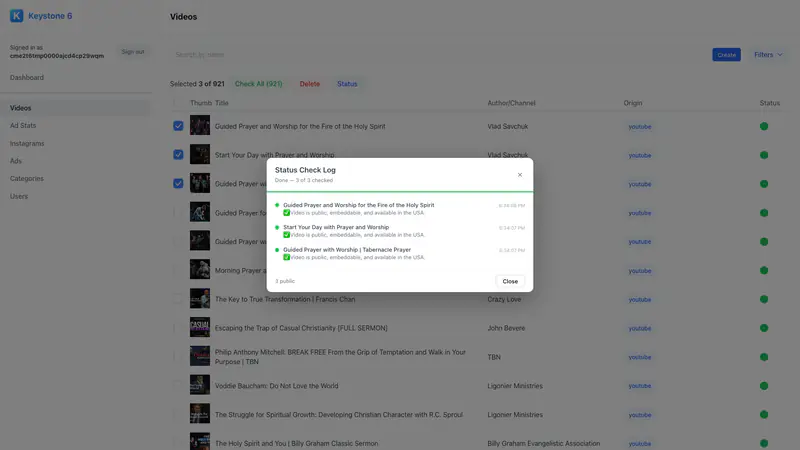
Task: Click Check All (921) action
Action: click(x=259, y=84)
